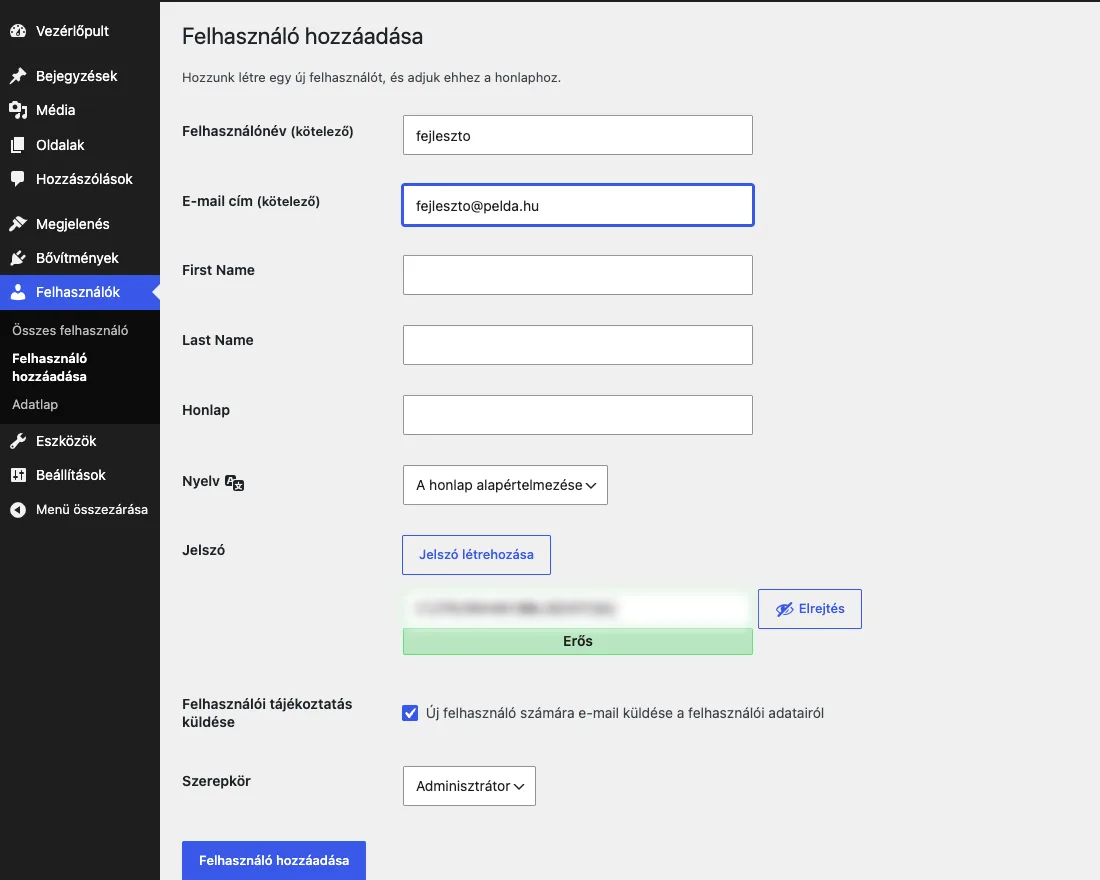1100x880 pixels.
Task: Select the Felhasználók menu item
Action: click(x=80, y=292)
